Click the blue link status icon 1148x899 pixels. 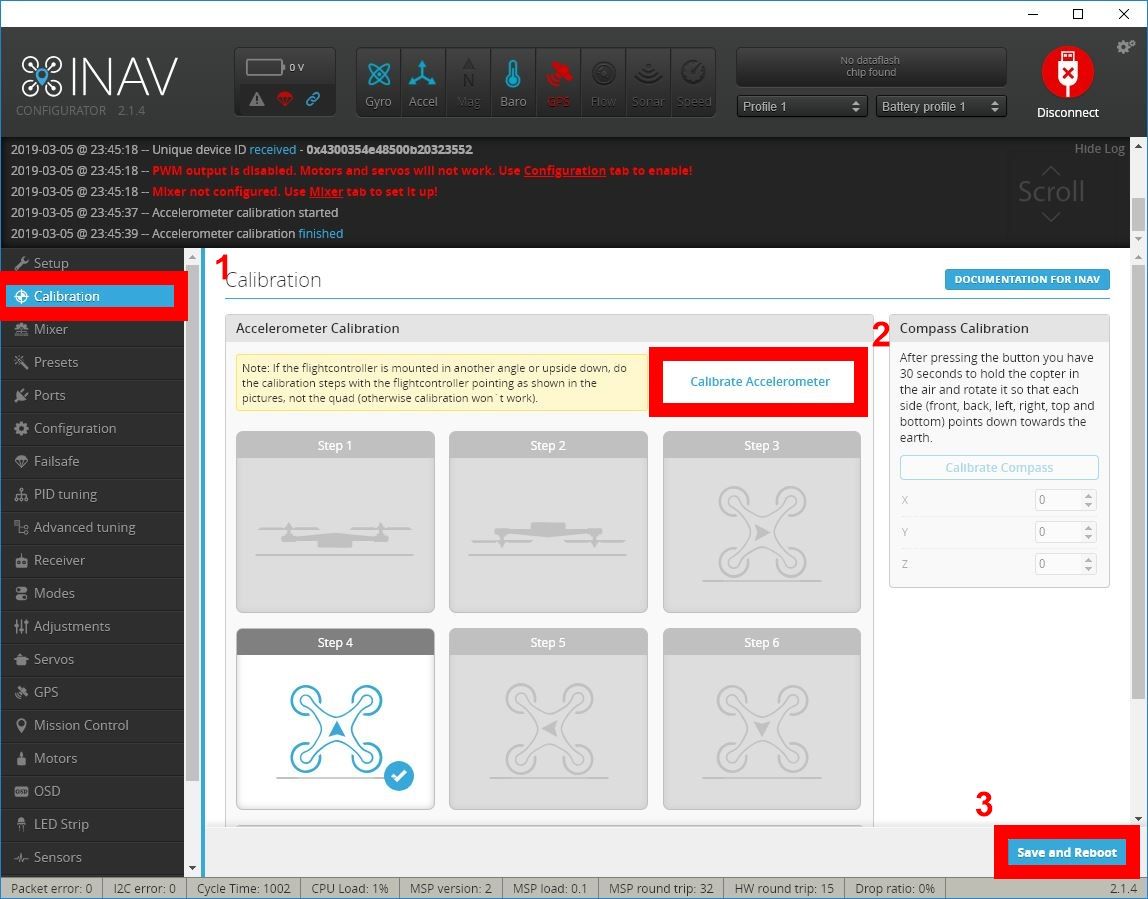pos(313,99)
